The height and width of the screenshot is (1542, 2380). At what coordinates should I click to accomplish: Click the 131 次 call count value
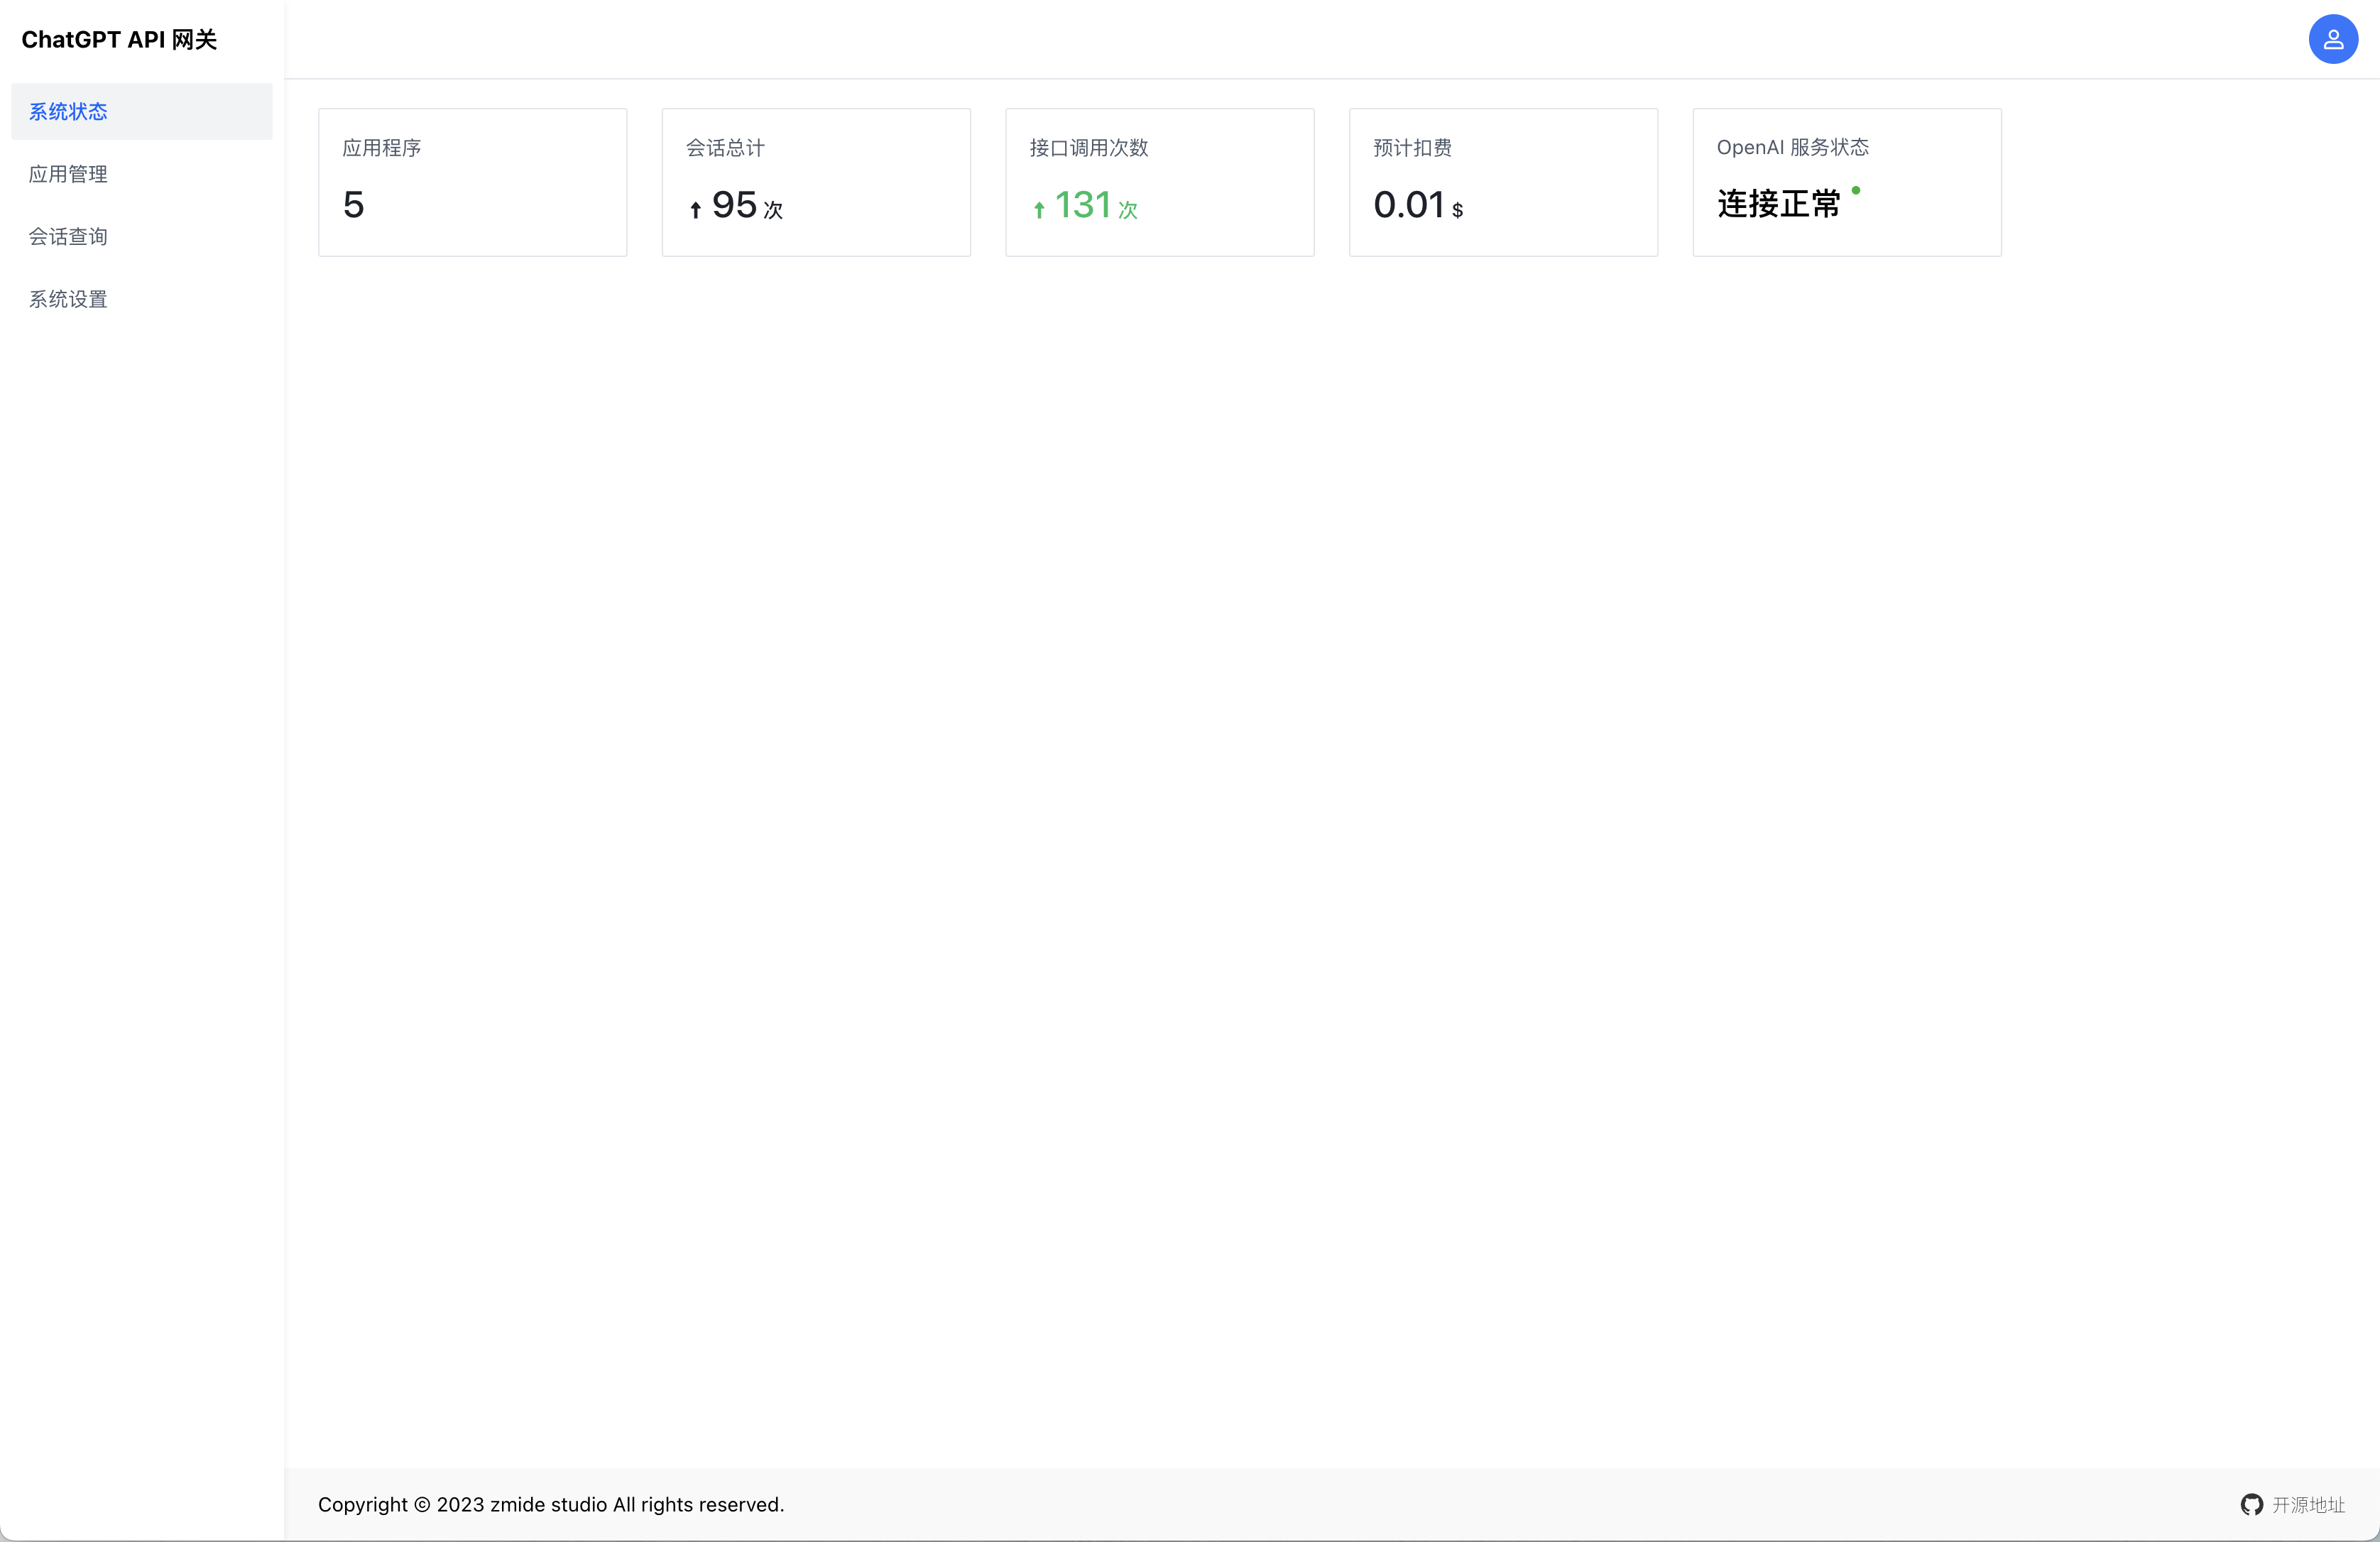tap(1094, 205)
